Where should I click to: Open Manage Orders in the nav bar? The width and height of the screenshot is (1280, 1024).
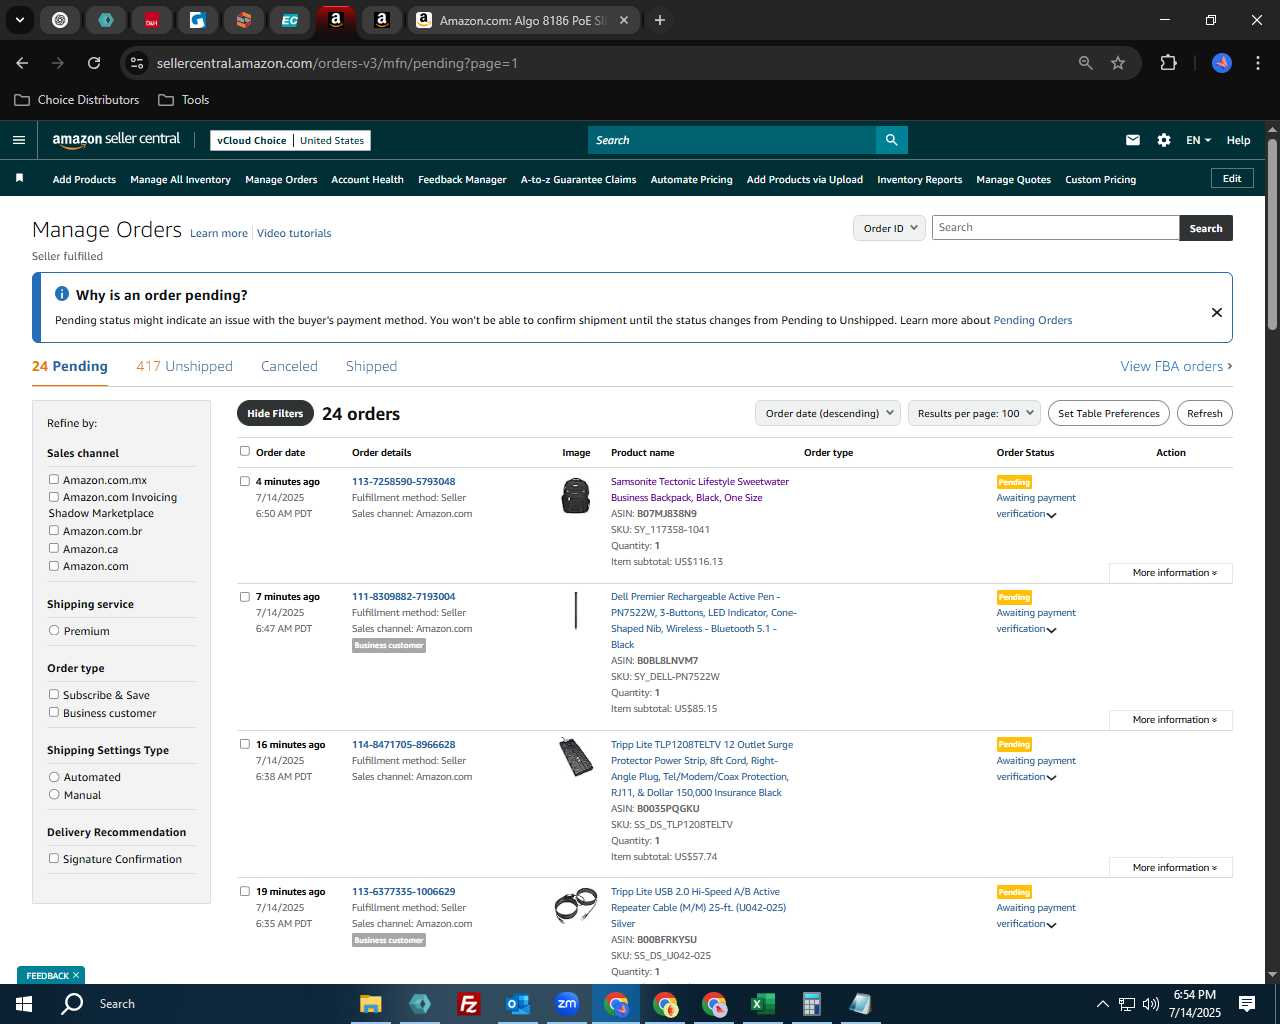tap(281, 180)
